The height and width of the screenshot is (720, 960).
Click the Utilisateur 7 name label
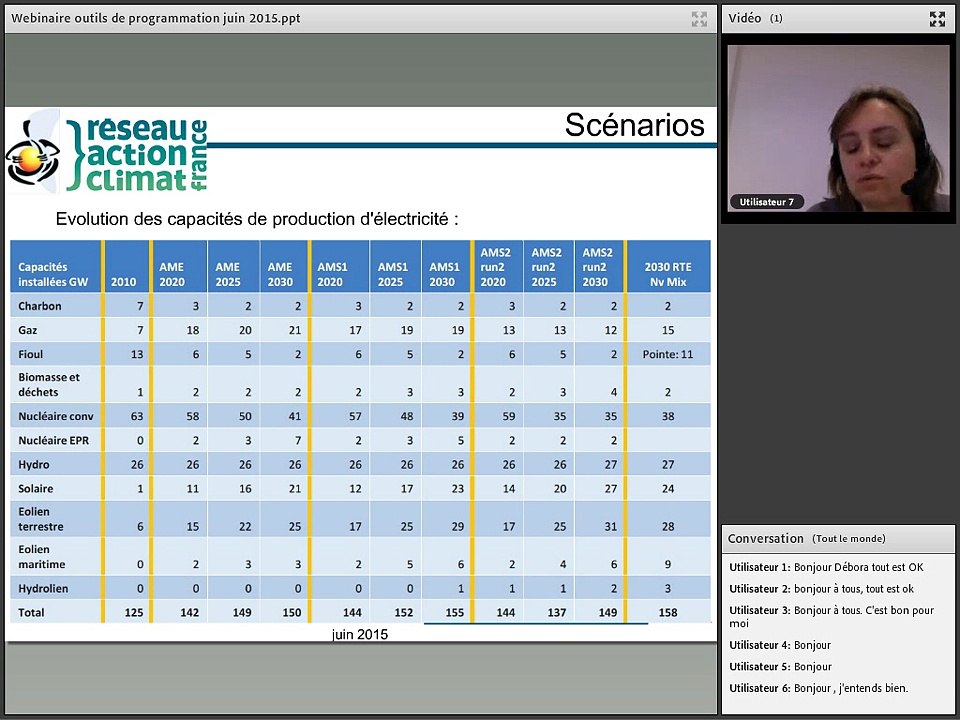pos(766,202)
